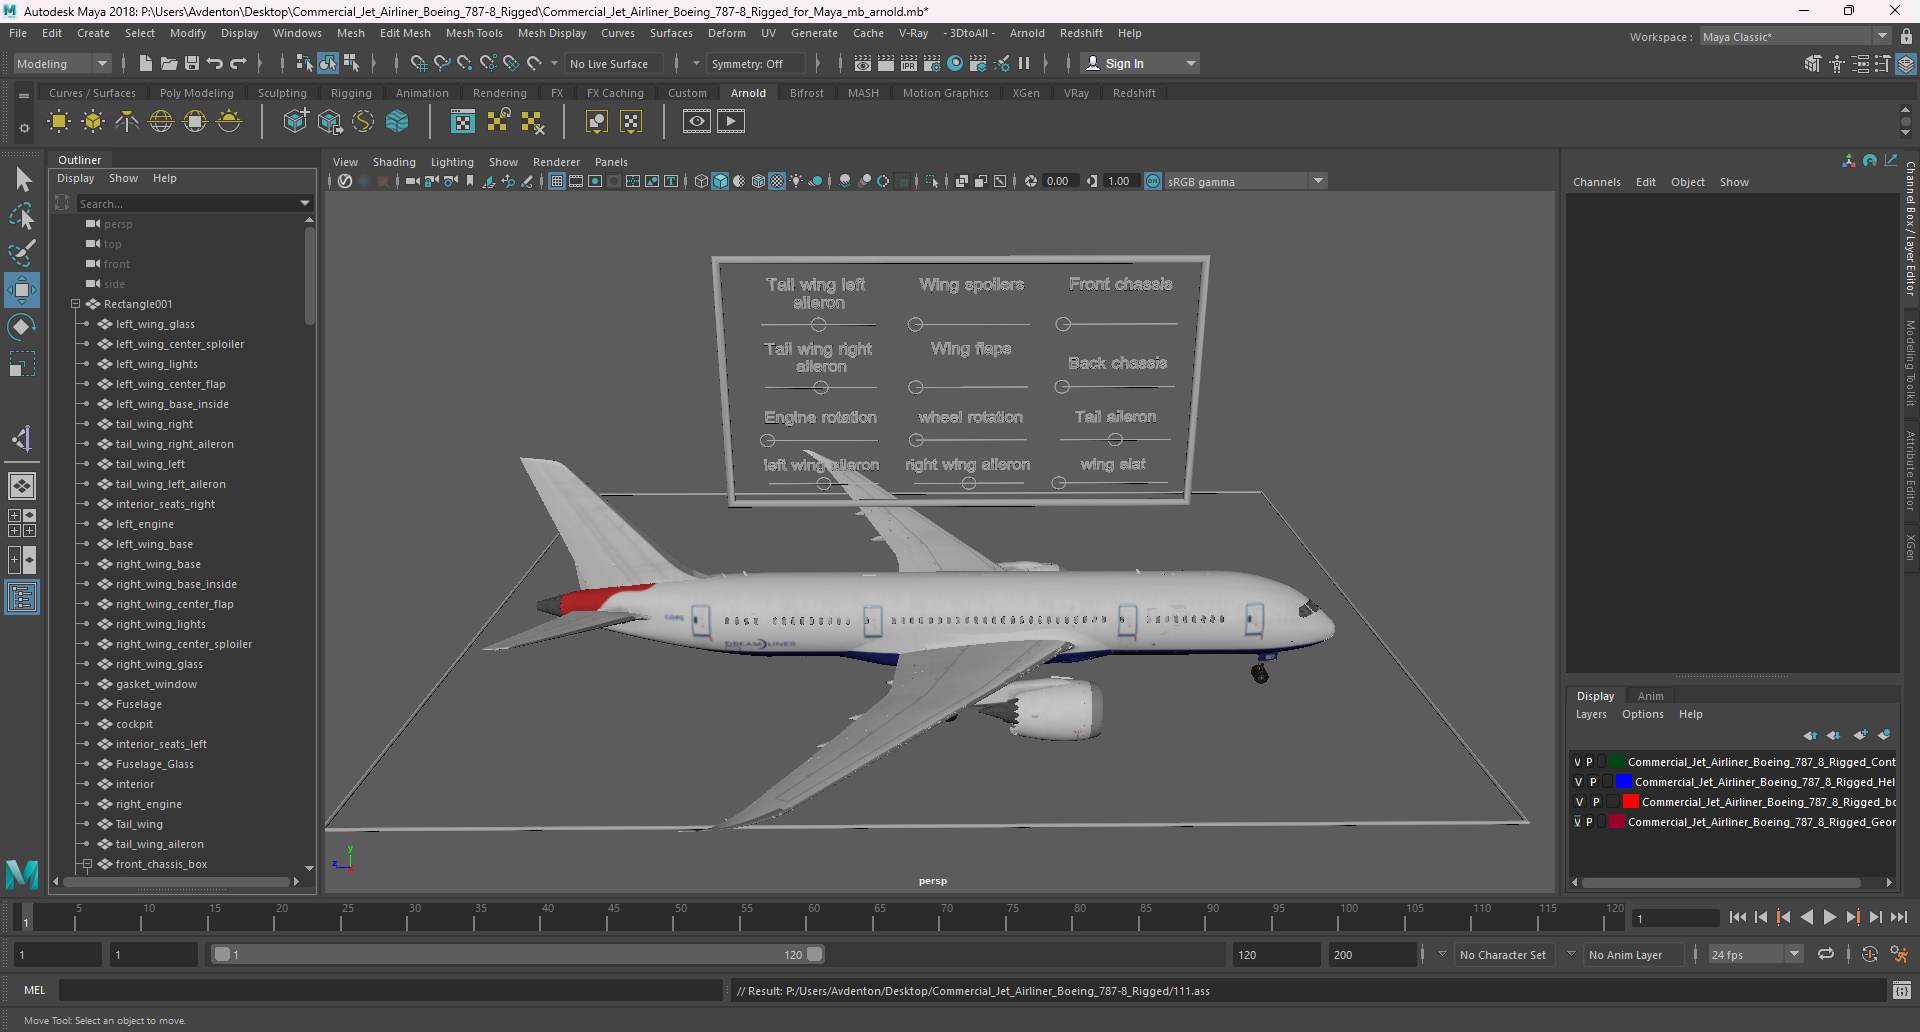This screenshot has width=1920, height=1032.
Task: Save the scene with the floppy disk icon
Action: pyautogui.click(x=191, y=63)
